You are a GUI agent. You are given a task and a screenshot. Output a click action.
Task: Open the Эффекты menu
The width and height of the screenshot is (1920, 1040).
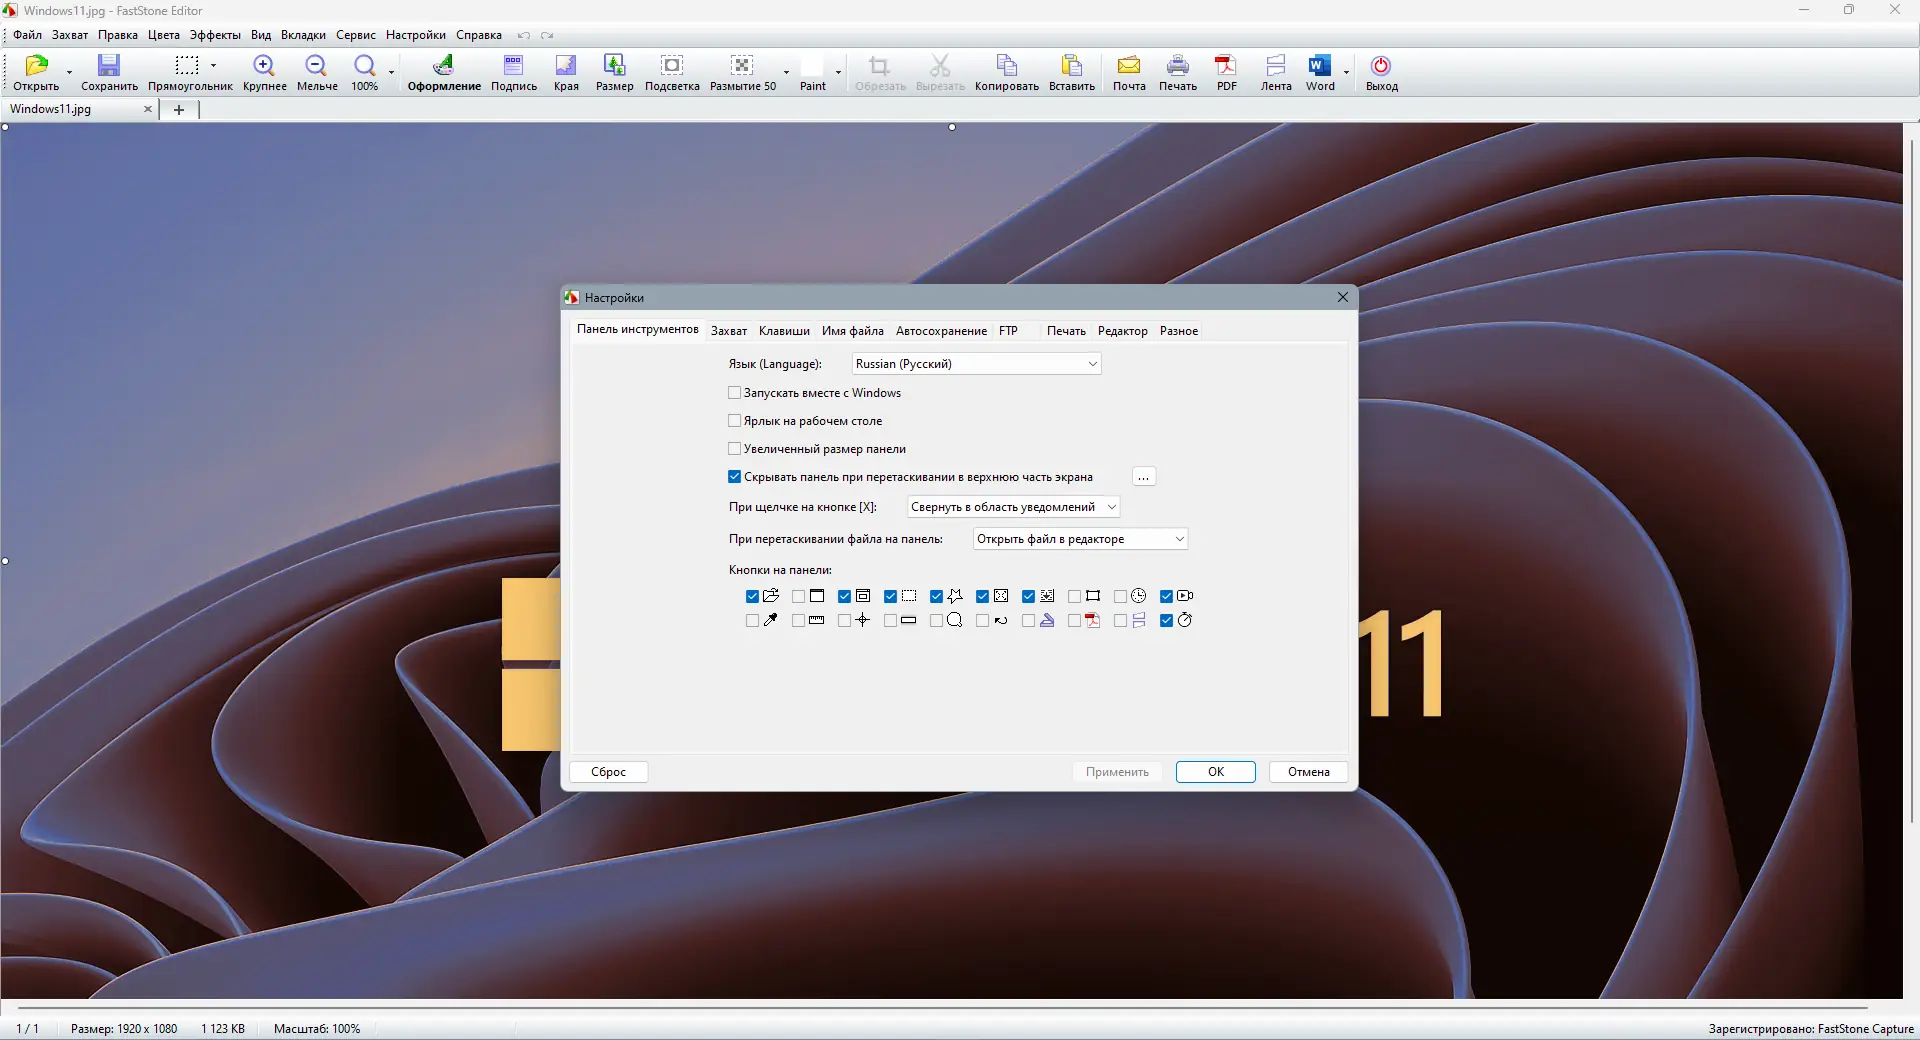click(215, 35)
